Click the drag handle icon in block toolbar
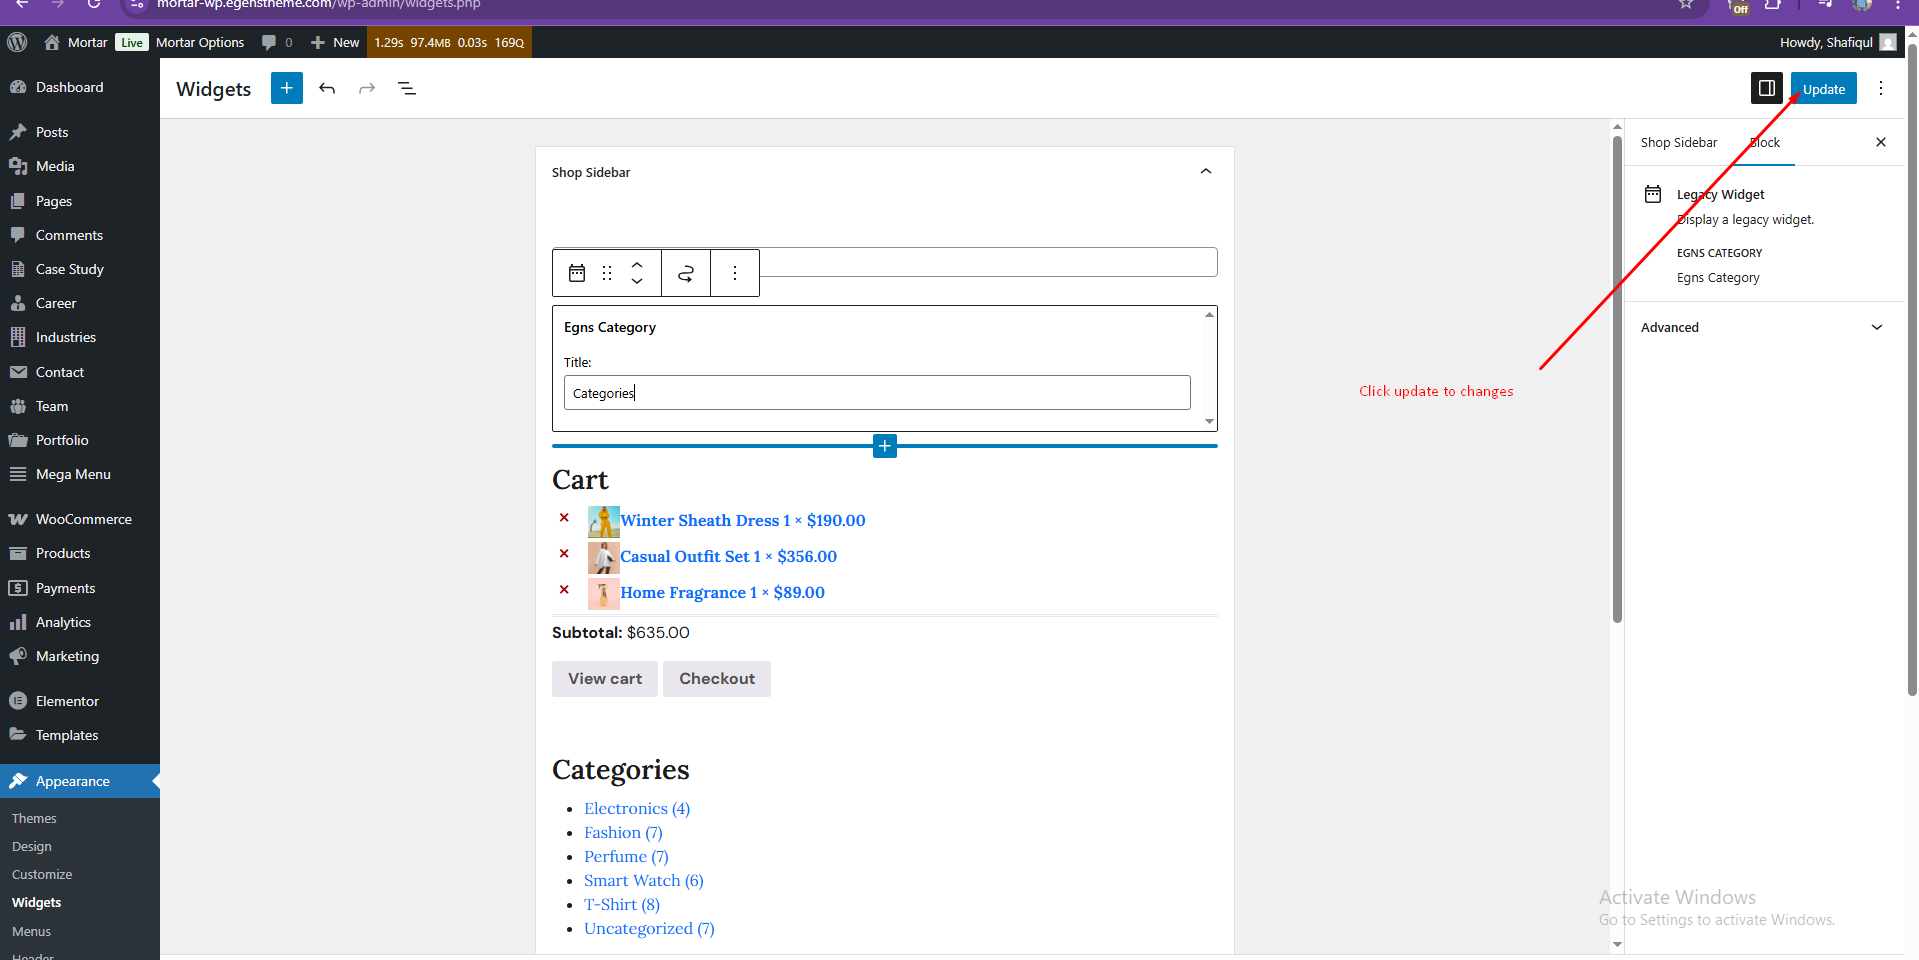The width and height of the screenshot is (1919, 960). tap(607, 273)
